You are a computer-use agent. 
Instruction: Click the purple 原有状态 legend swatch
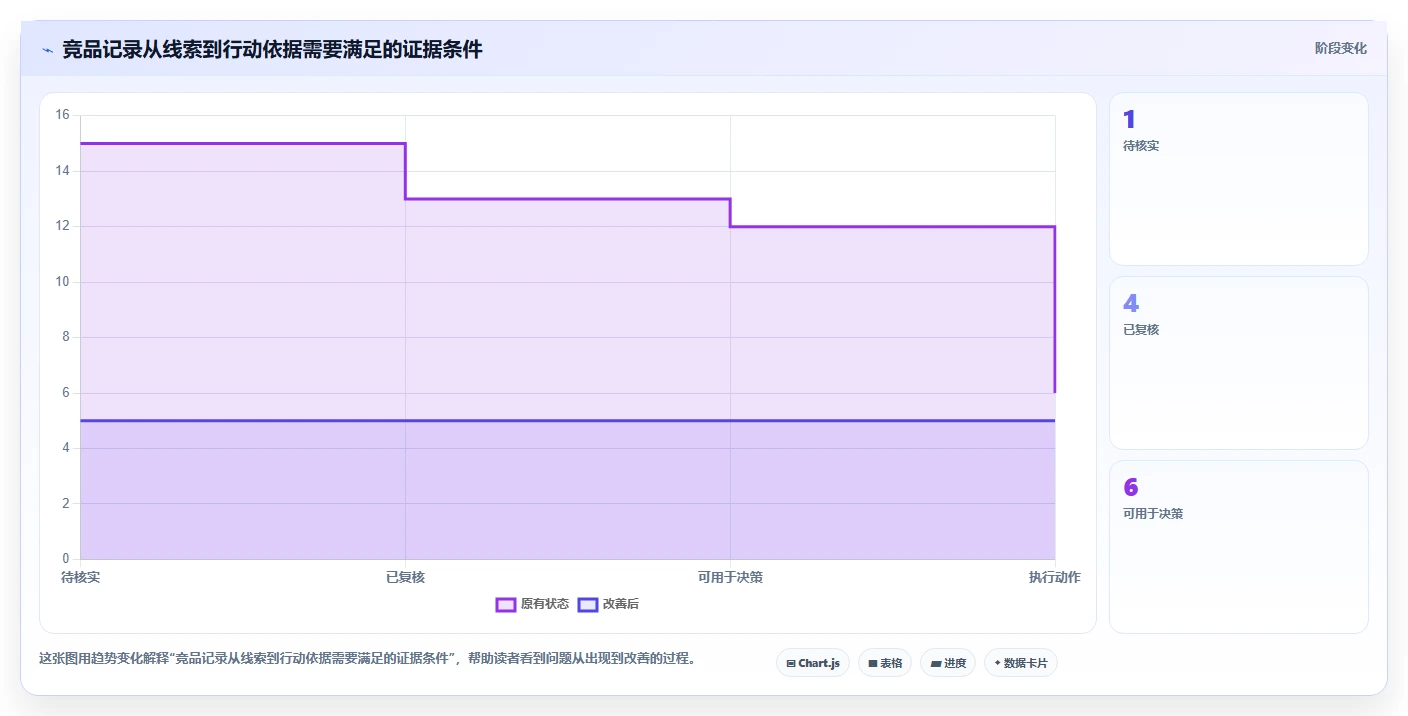[x=506, y=604]
